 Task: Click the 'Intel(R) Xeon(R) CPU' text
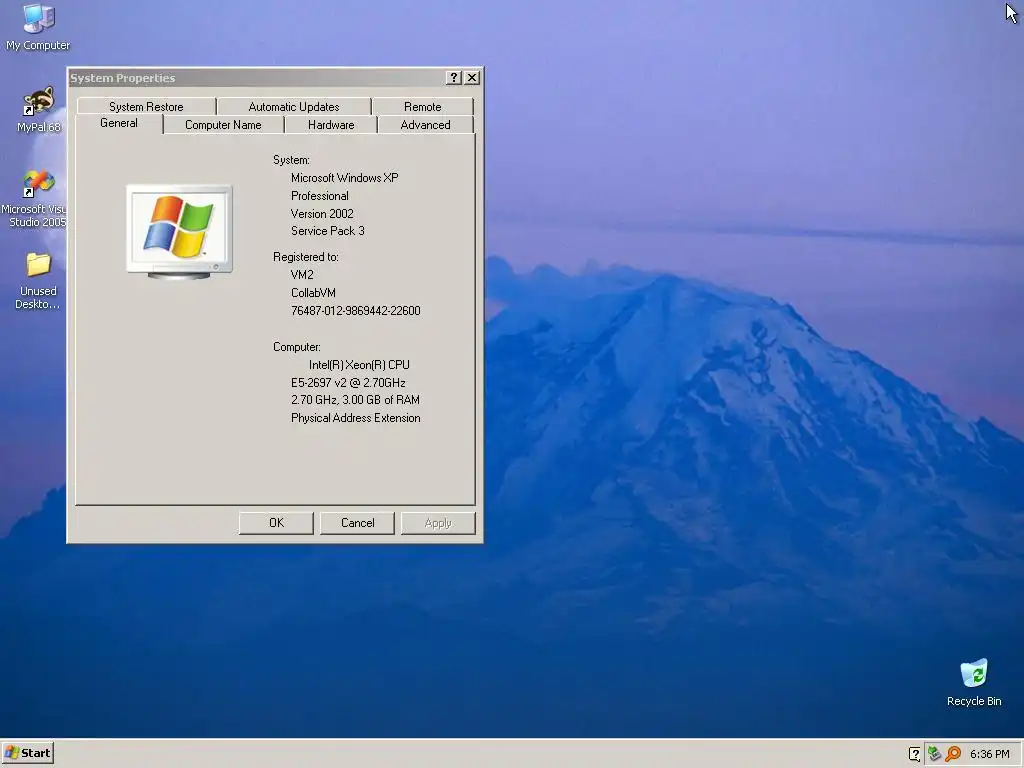click(359, 365)
